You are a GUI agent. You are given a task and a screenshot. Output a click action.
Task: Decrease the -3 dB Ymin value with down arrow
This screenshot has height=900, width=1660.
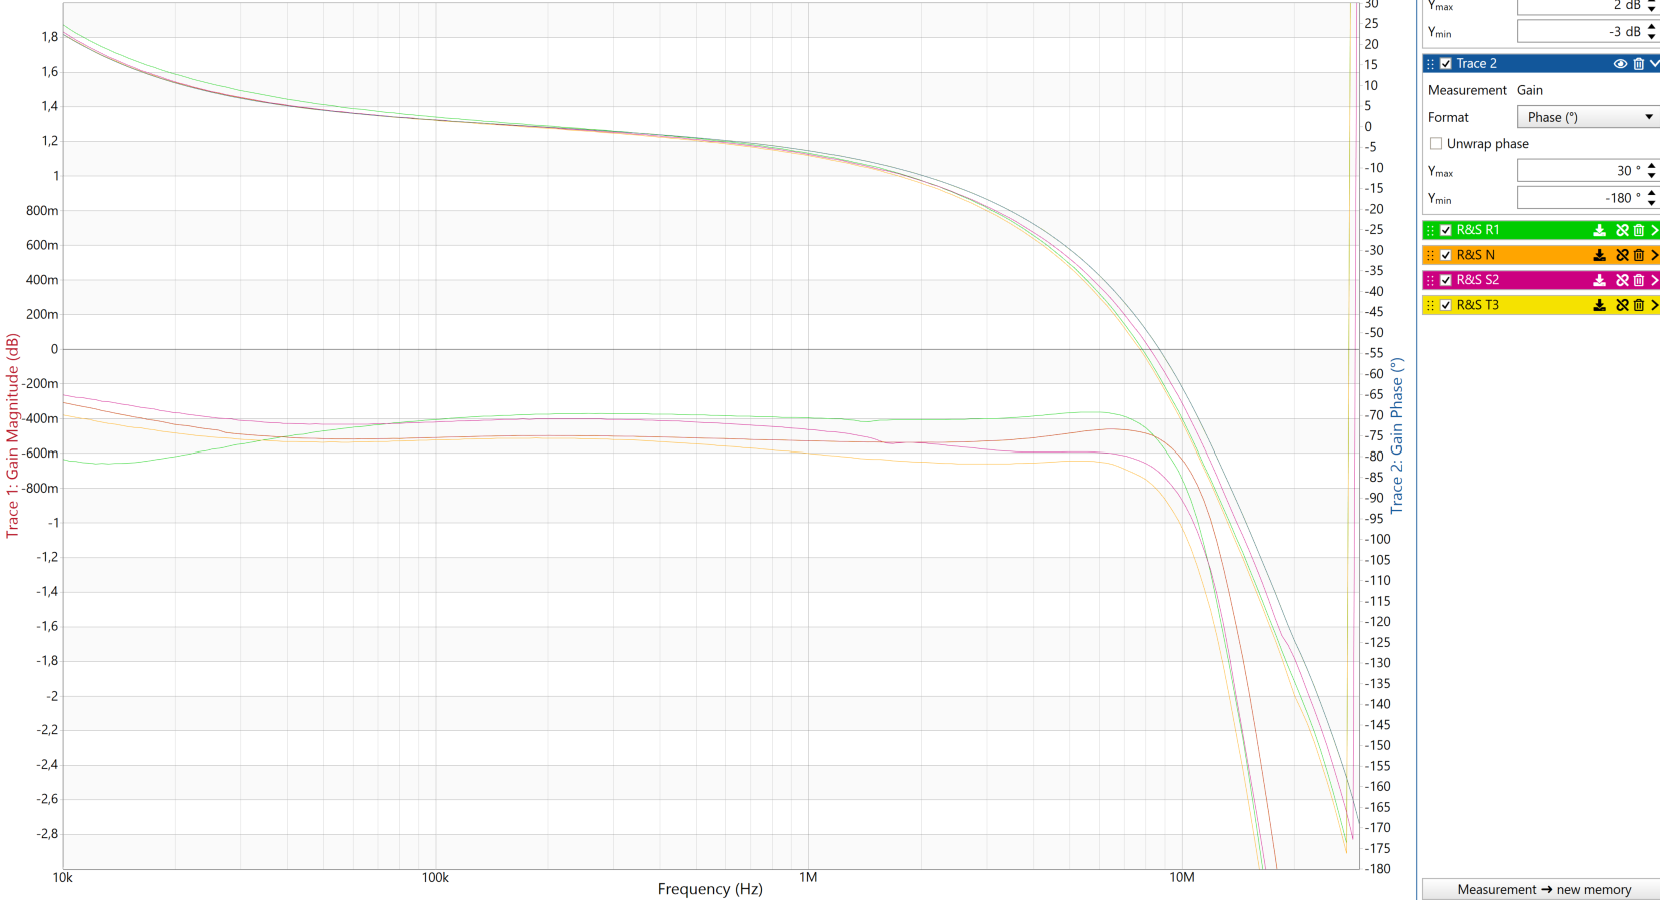pyautogui.click(x=1652, y=37)
